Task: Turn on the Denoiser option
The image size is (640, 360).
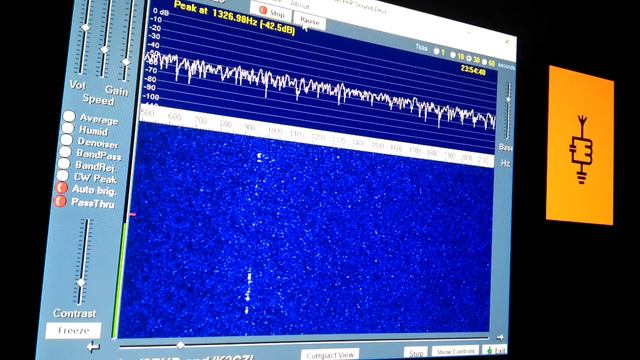Action: [66, 140]
